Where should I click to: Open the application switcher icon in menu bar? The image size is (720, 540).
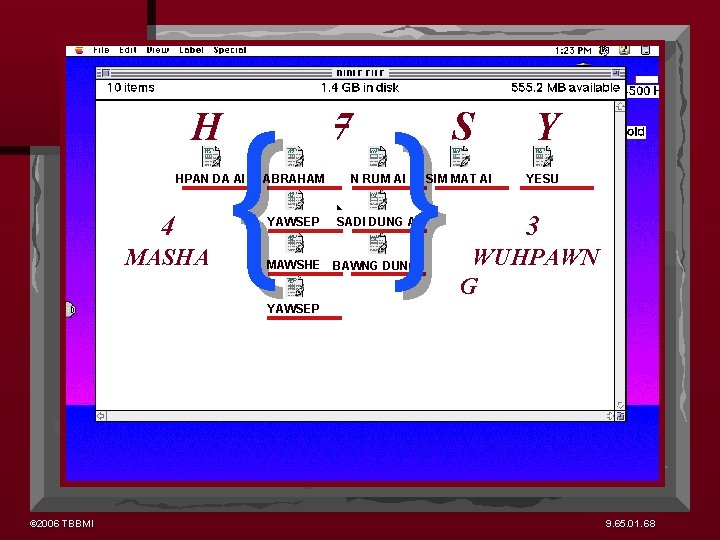pos(645,50)
